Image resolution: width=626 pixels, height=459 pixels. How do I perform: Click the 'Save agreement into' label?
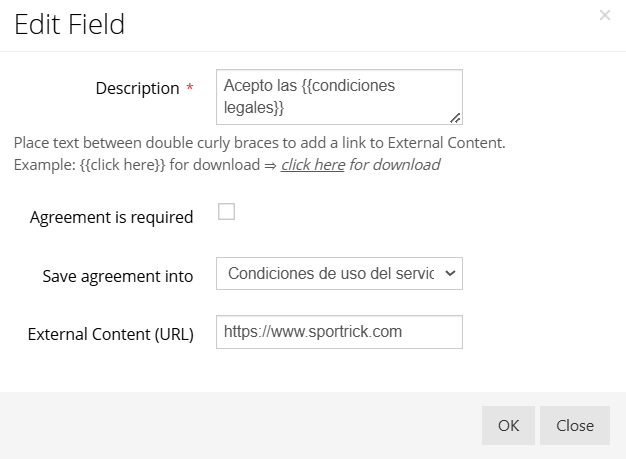click(x=118, y=276)
